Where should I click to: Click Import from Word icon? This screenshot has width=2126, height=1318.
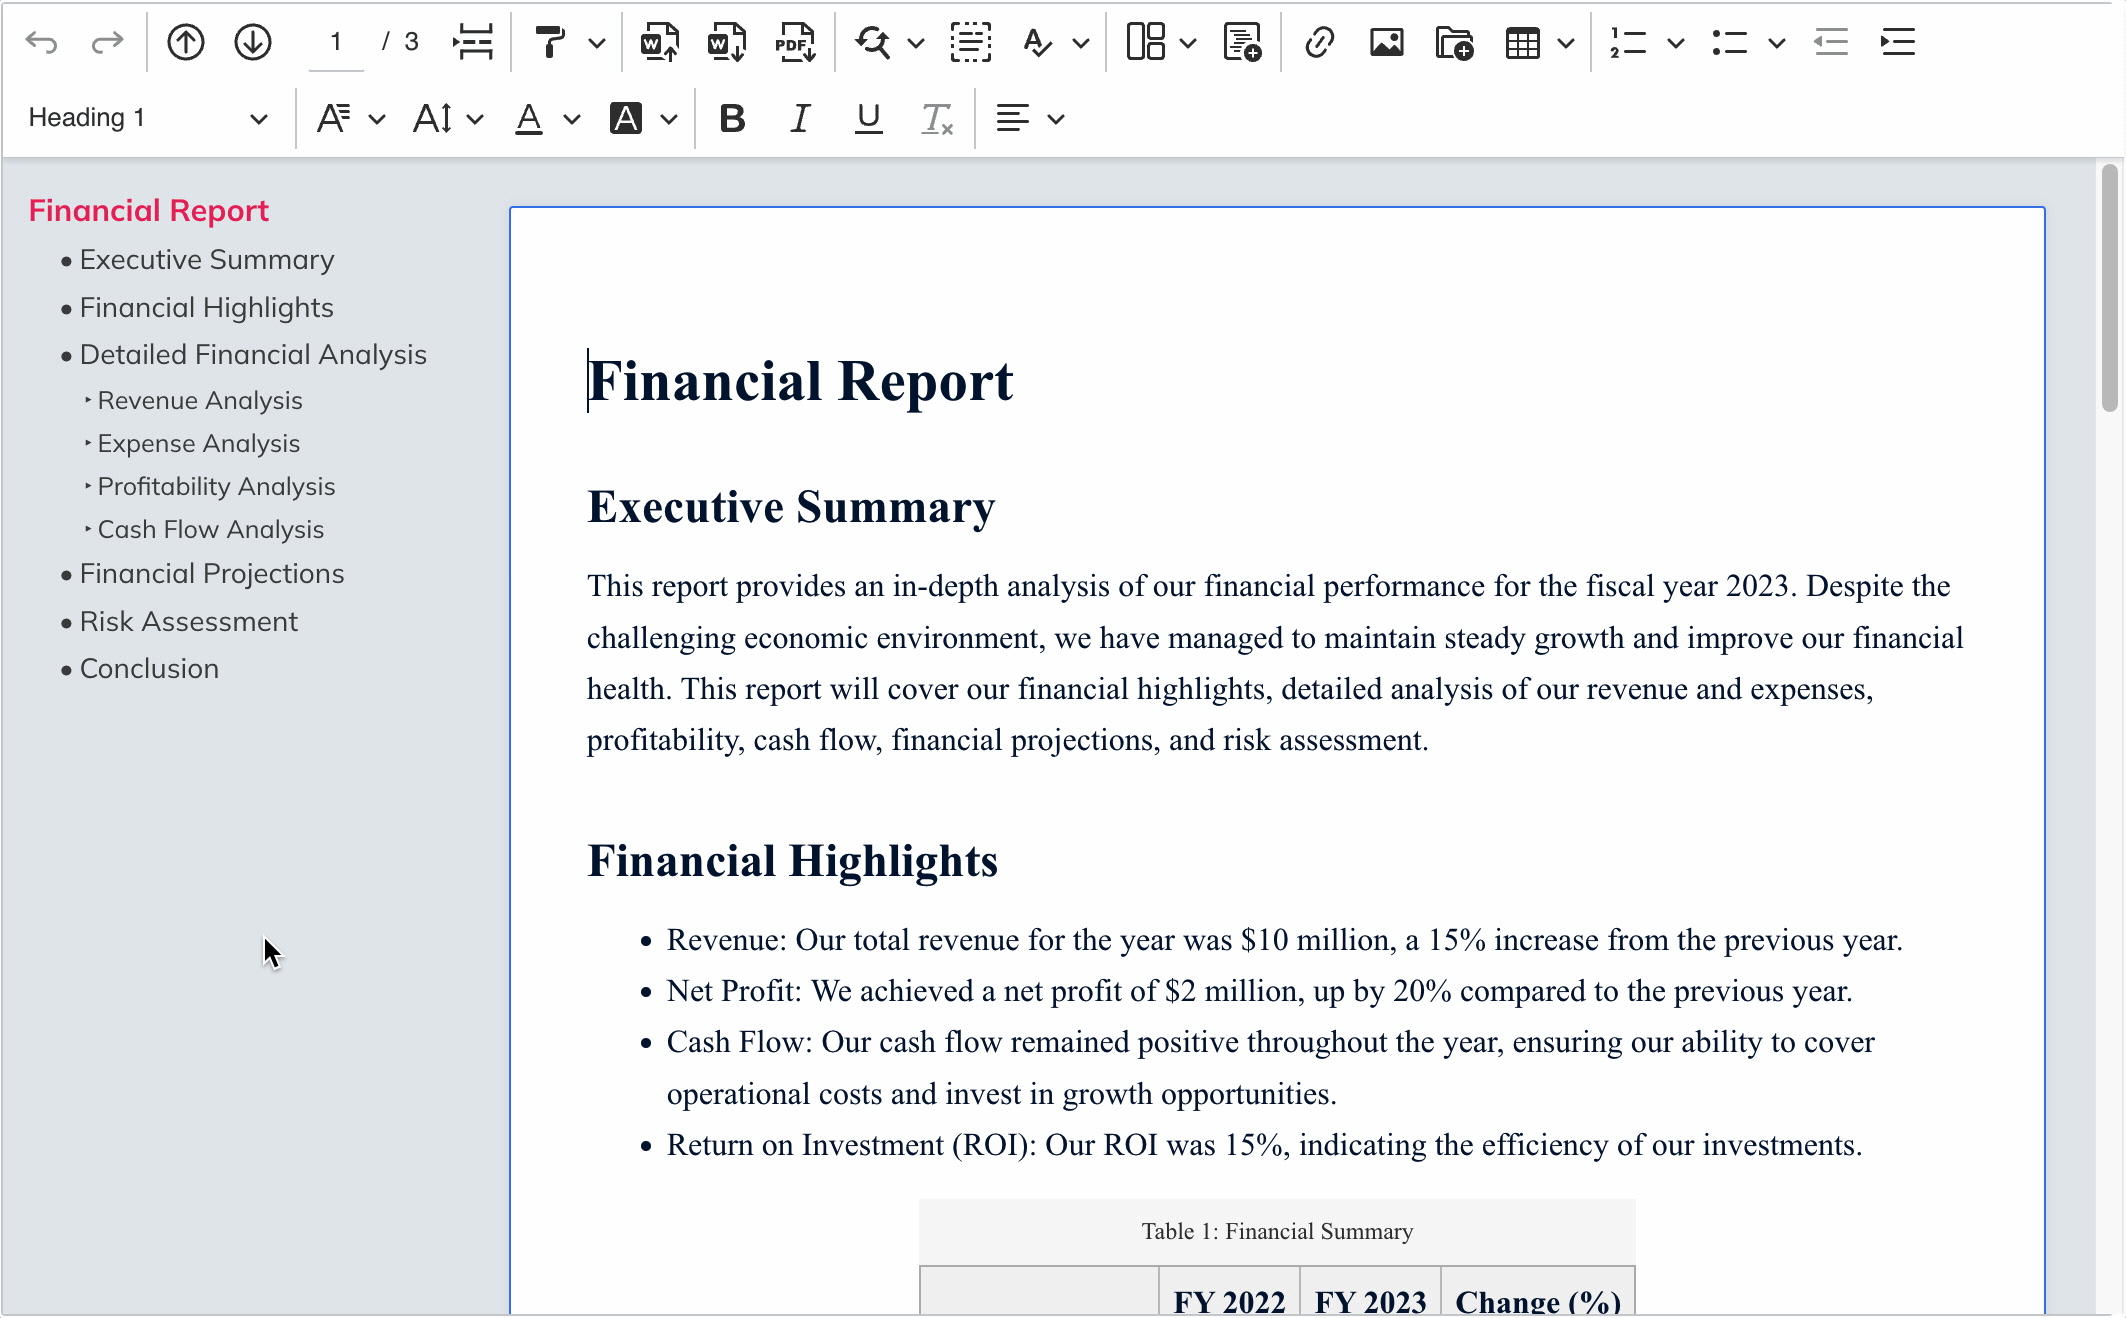click(x=659, y=43)
